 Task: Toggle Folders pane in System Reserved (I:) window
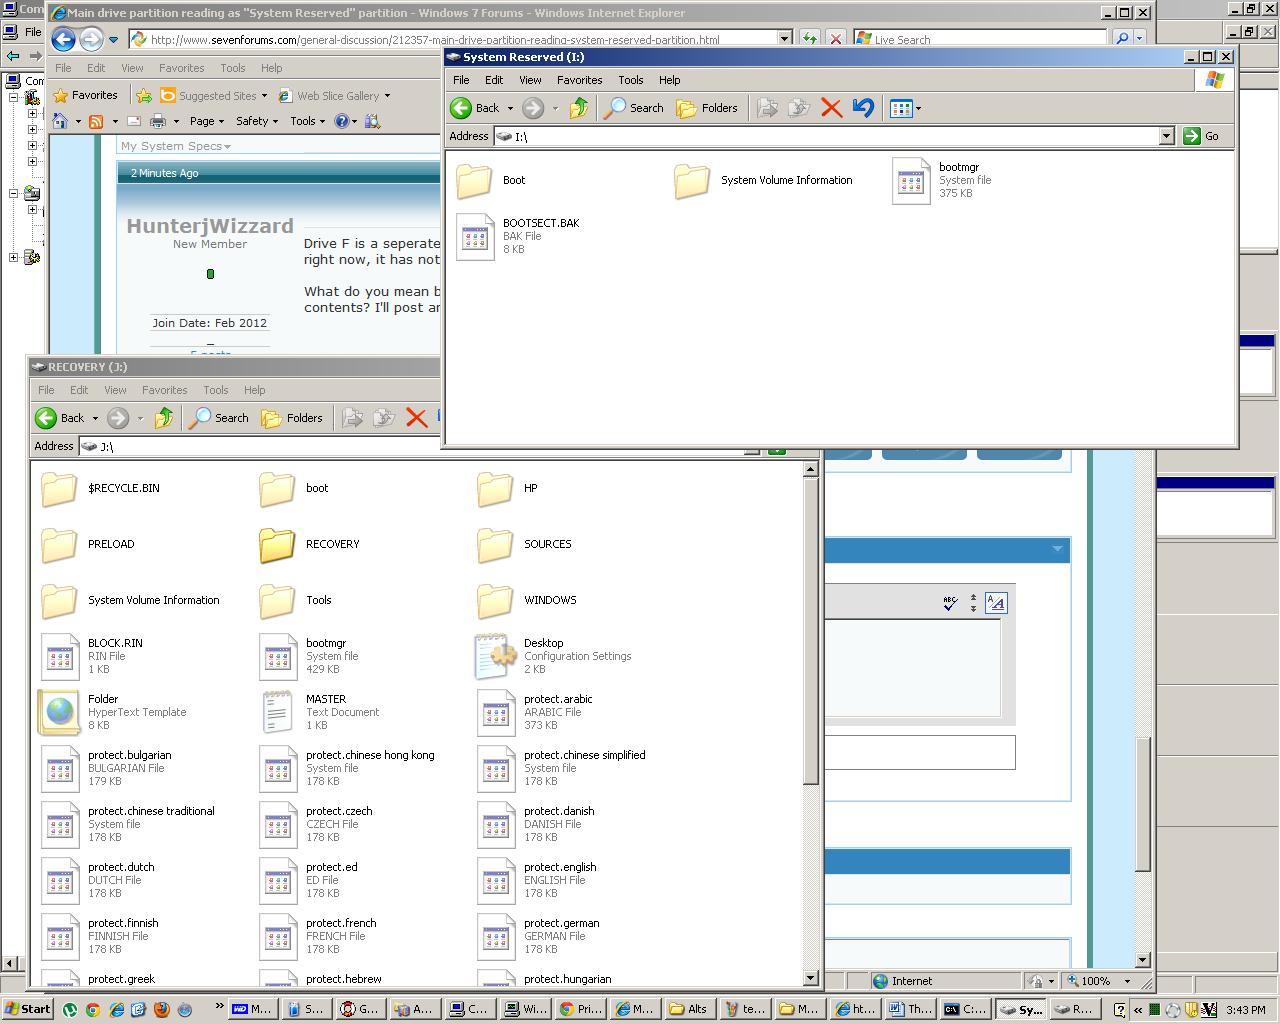coord(707,108)
